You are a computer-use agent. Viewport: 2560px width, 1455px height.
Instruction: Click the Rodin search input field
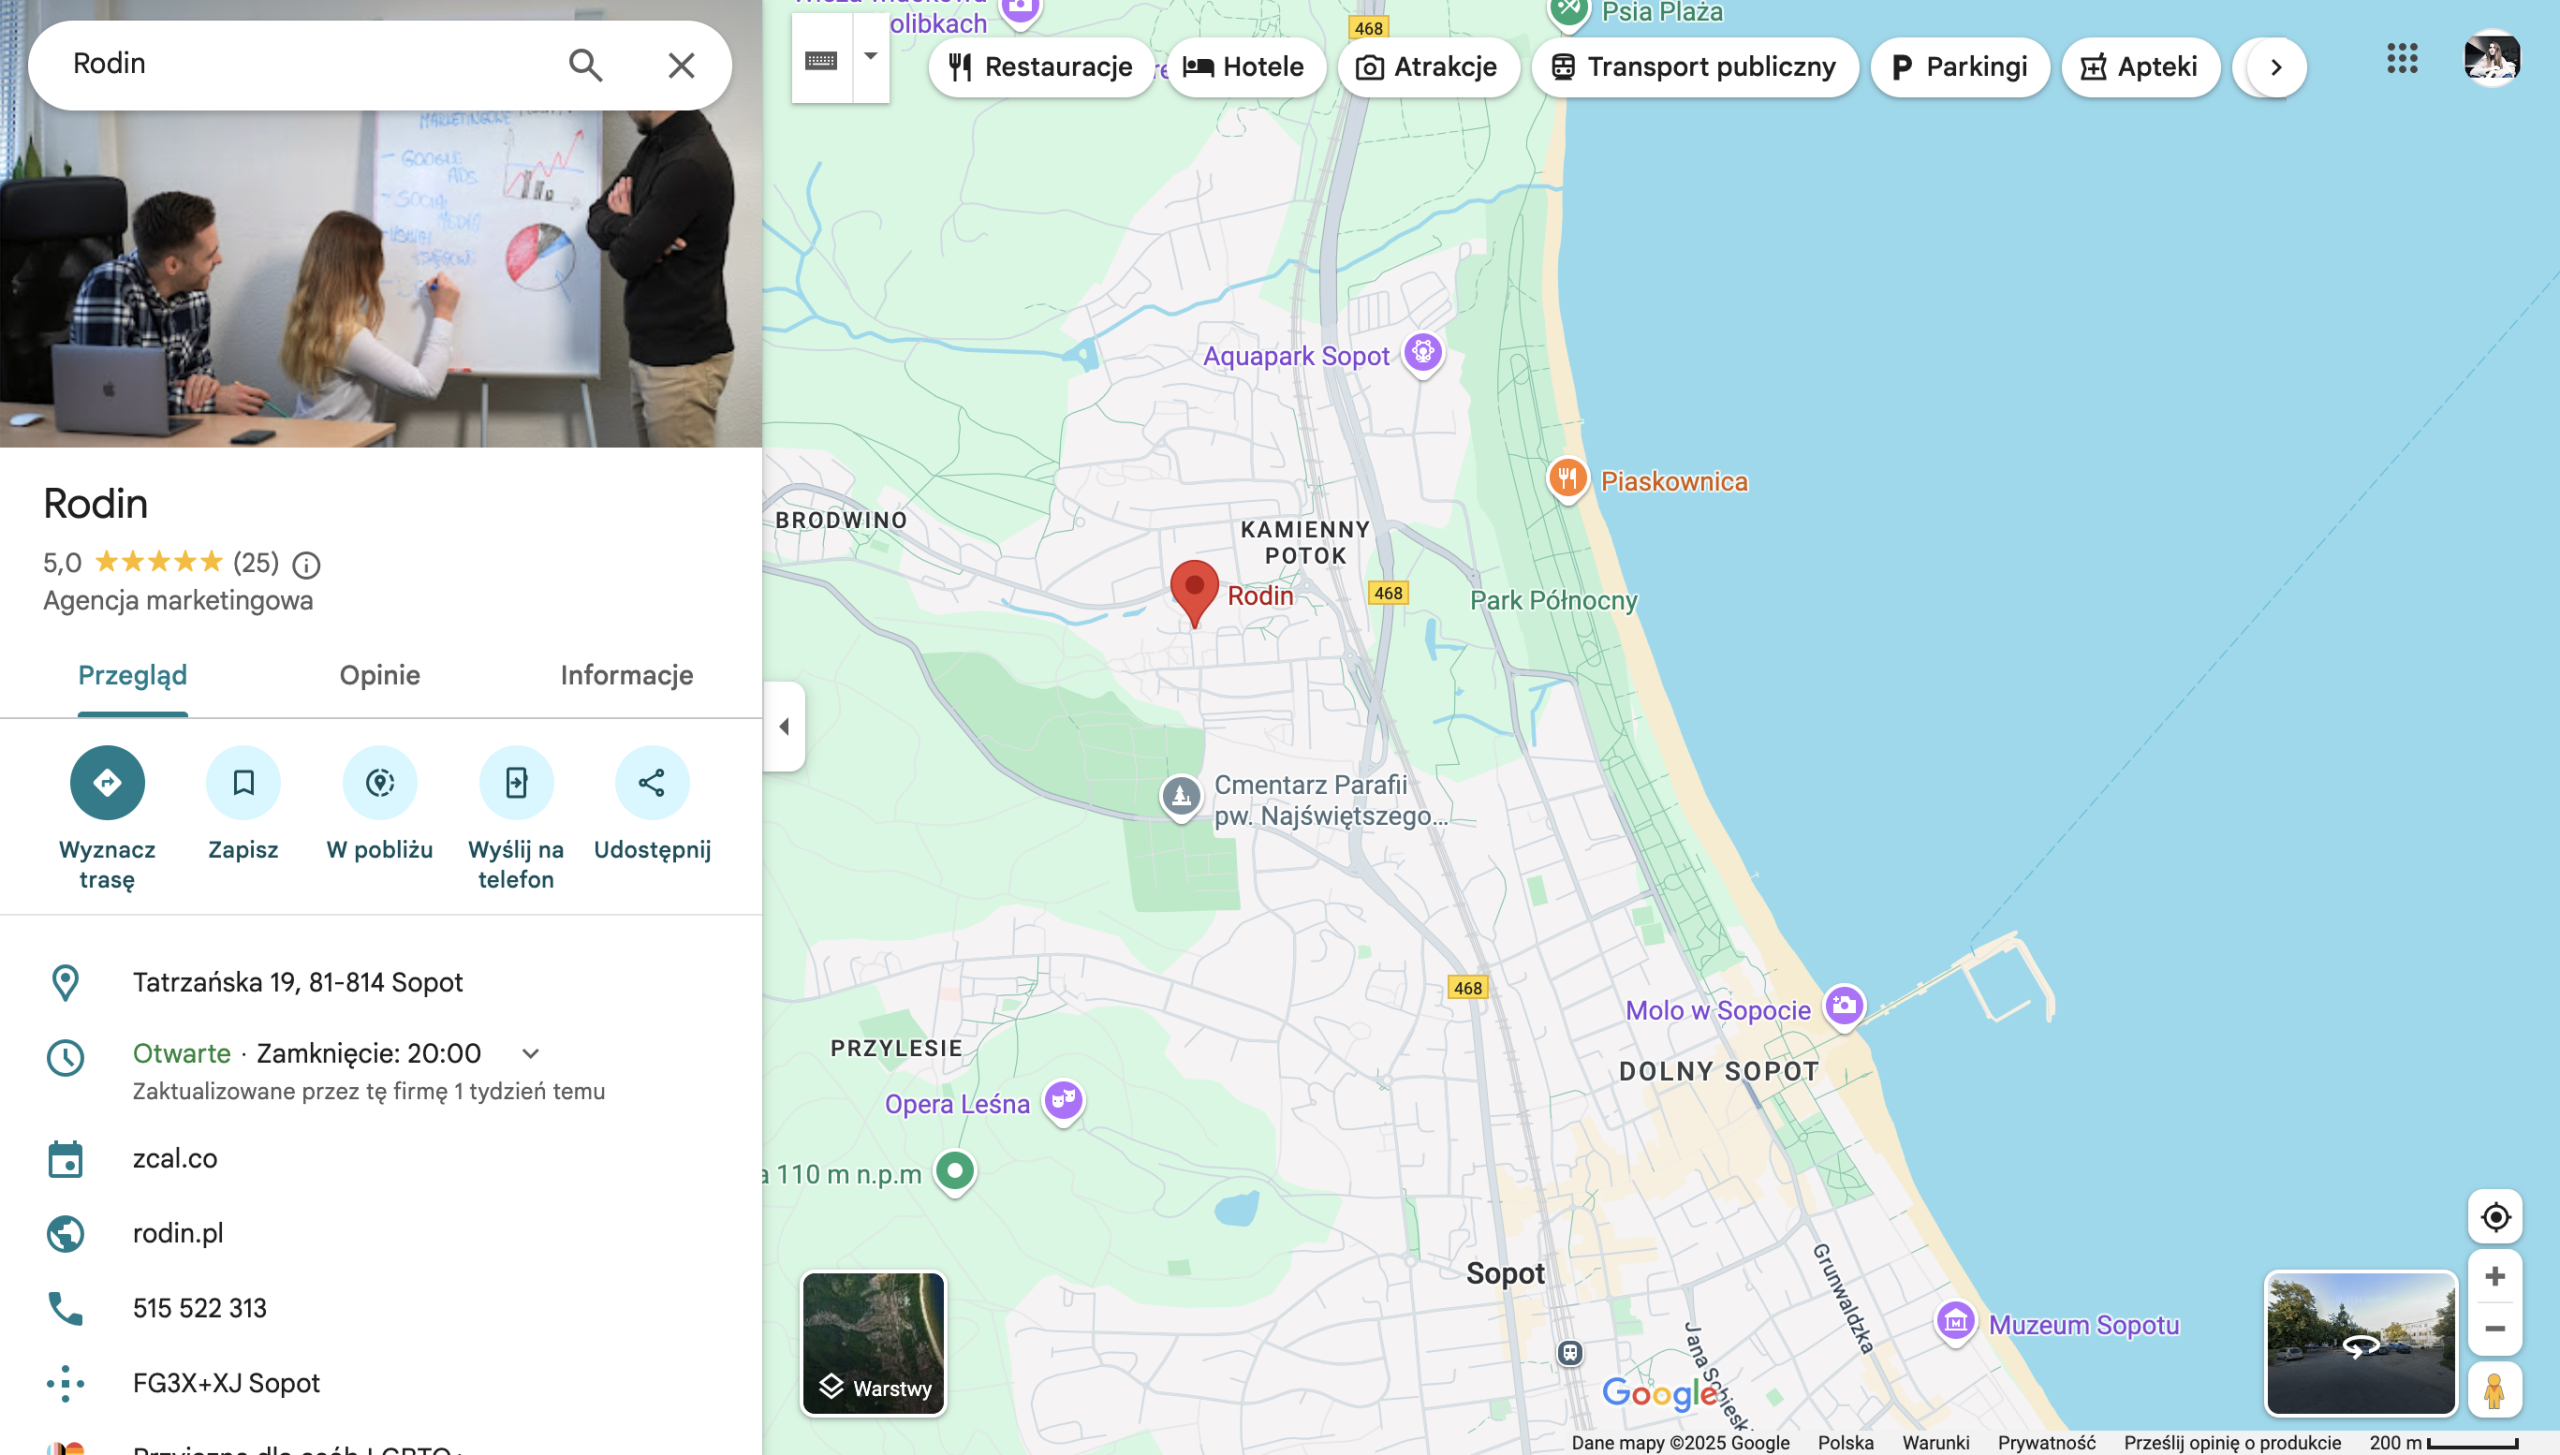pyautogui.click(x=300, y=64)
